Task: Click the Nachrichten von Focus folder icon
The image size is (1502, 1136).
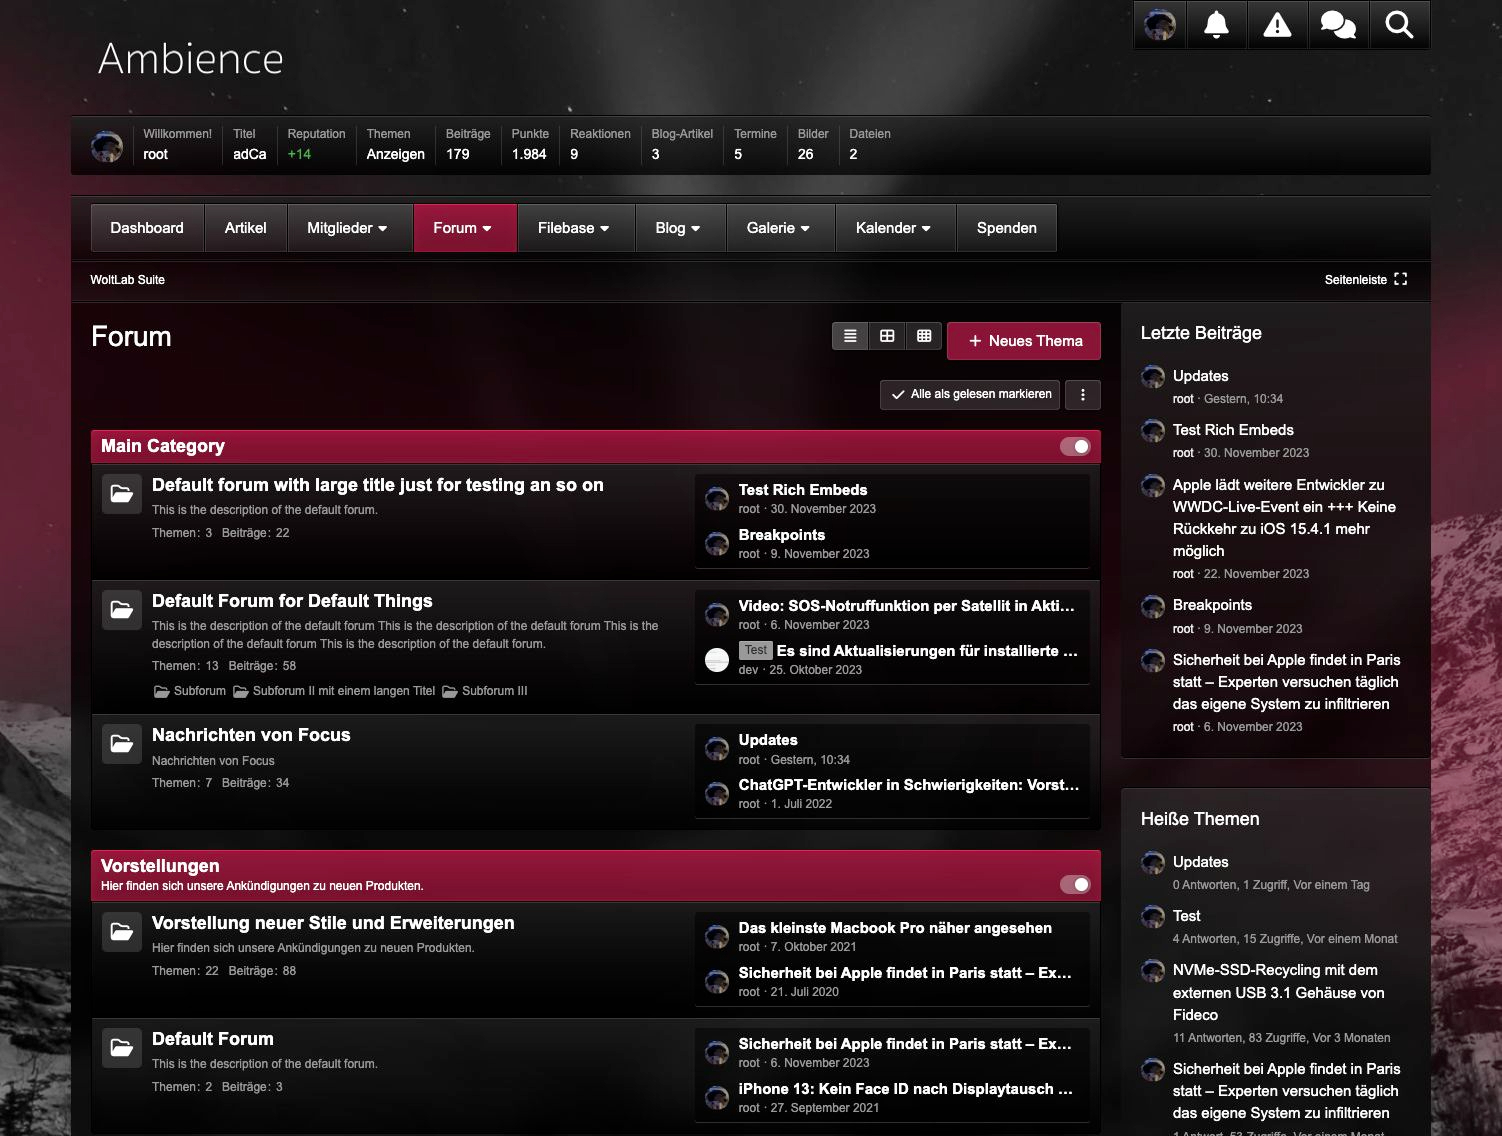Action: tap(122, 744)
